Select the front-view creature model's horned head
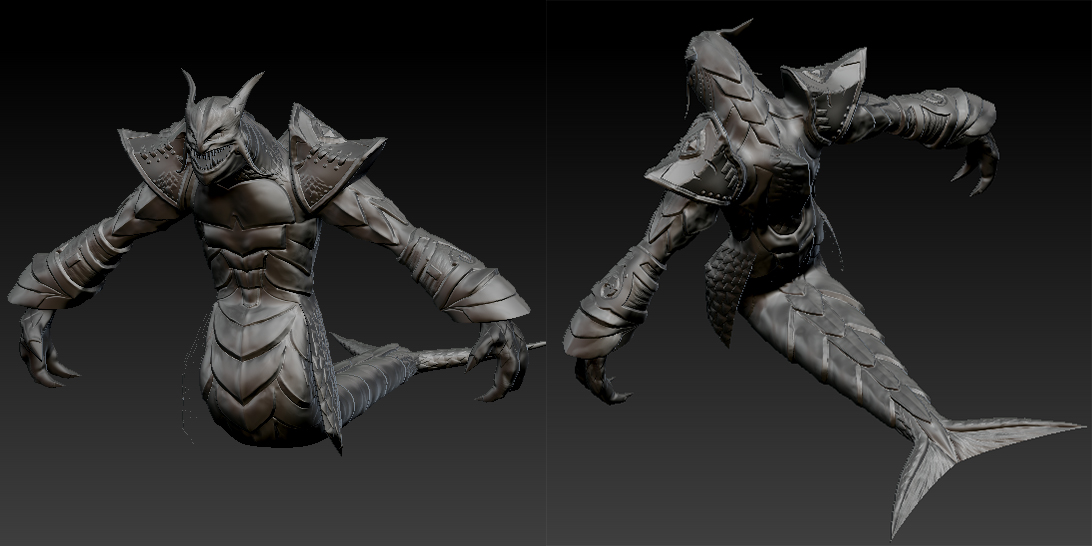Viewport: 1092px width, 546px height. click(x=221, y=129)
